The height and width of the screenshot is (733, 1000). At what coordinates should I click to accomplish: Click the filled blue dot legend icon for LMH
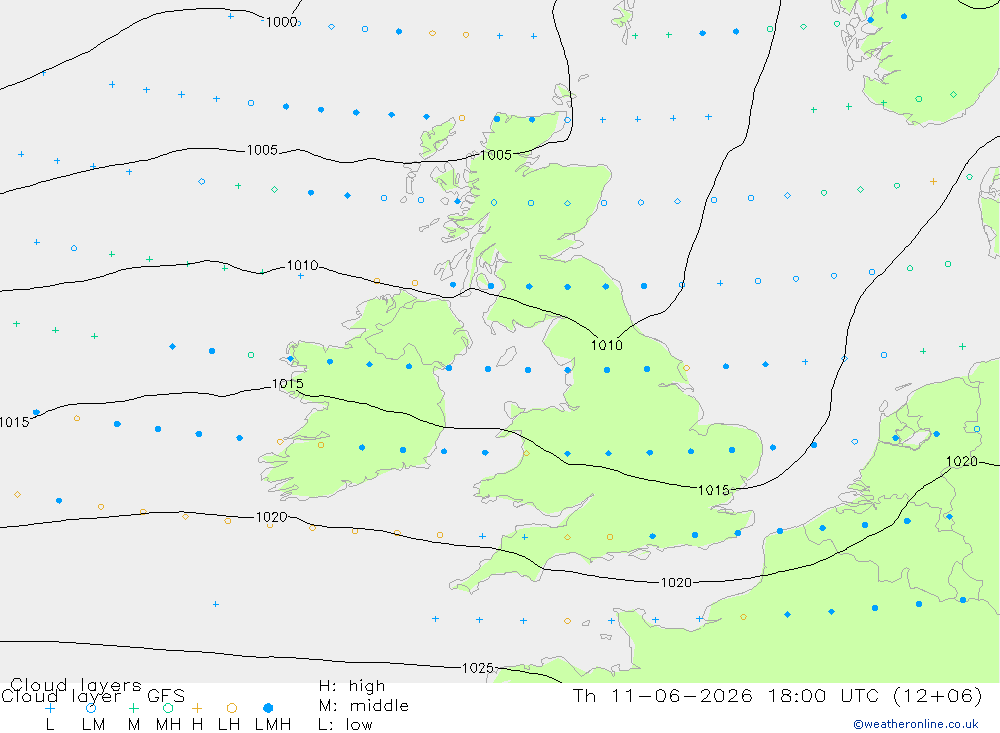coord(268,708)
